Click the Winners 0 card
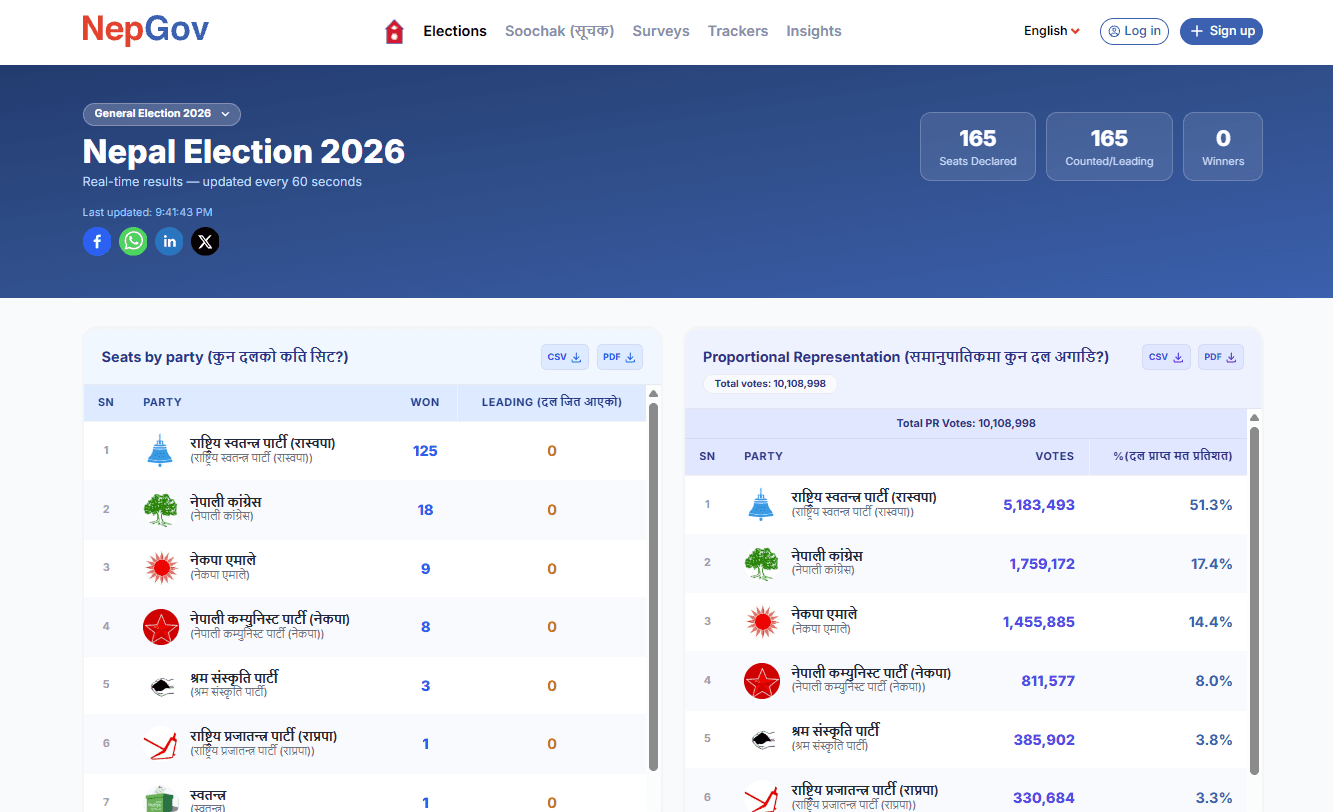The height and width of the screenshot is (812, 1333). coord(1223,146)
